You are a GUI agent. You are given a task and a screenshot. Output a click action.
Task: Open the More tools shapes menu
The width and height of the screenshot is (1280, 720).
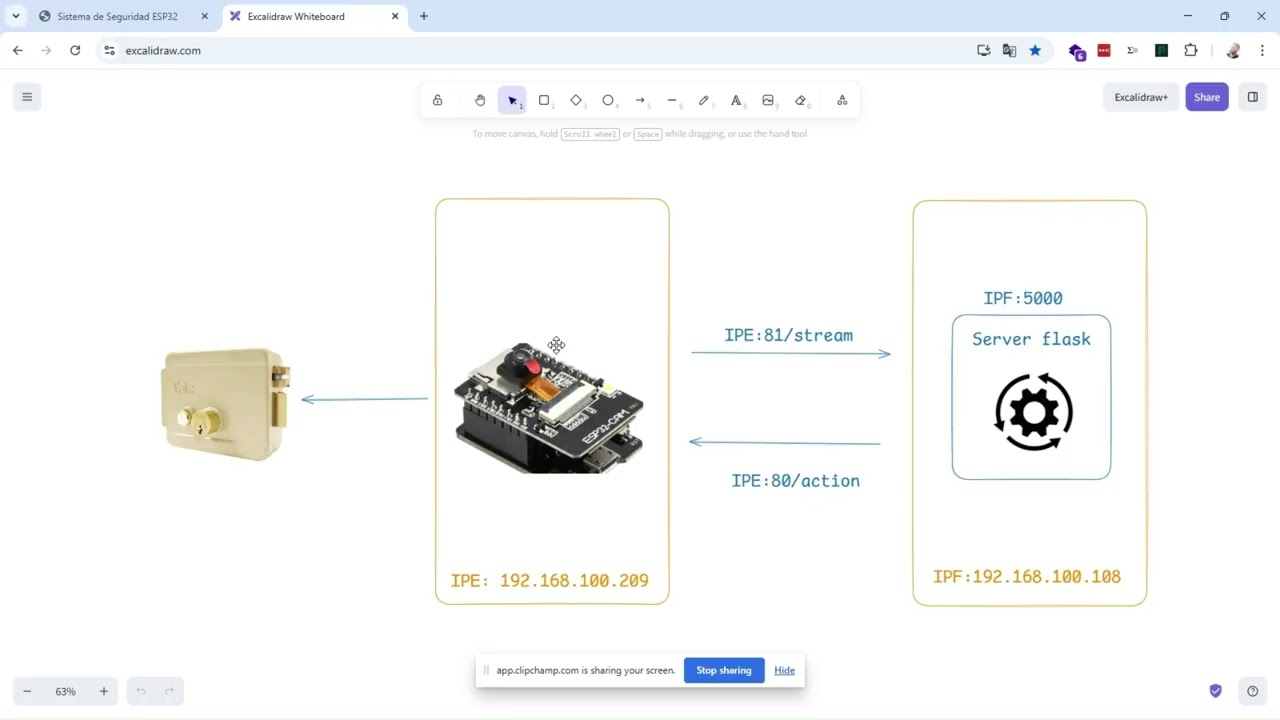coord(842,100)
